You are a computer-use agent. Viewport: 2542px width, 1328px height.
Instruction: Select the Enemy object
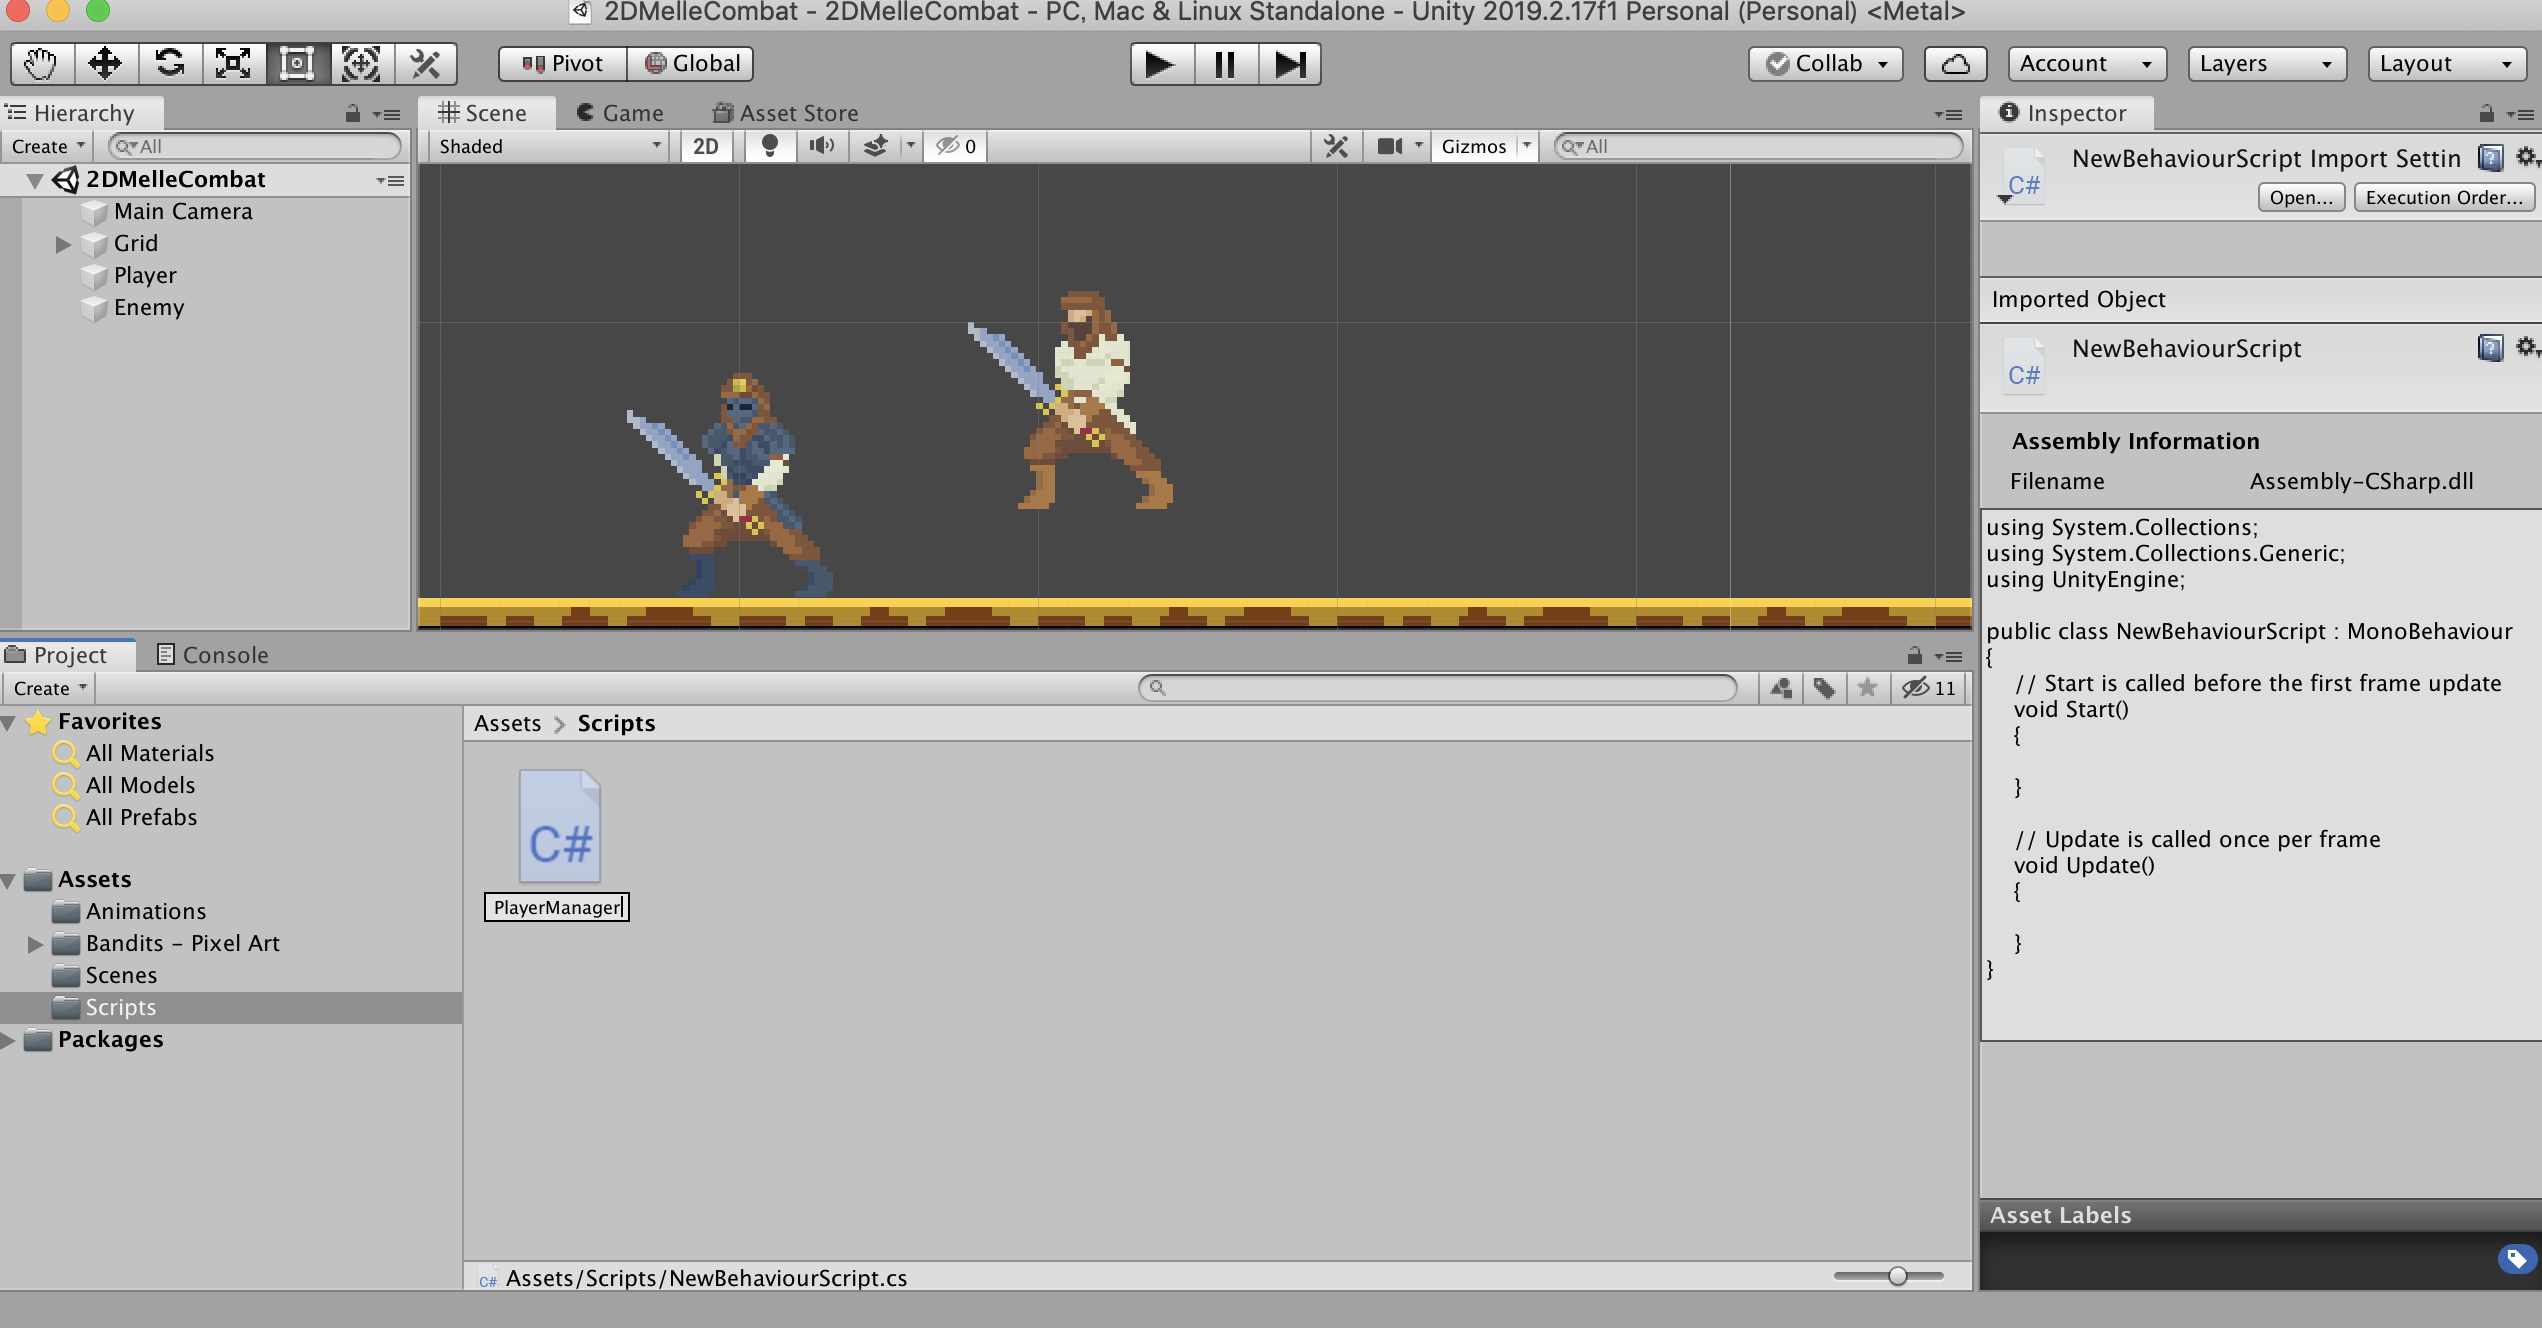pyautogui.click(x=149, y=308)
